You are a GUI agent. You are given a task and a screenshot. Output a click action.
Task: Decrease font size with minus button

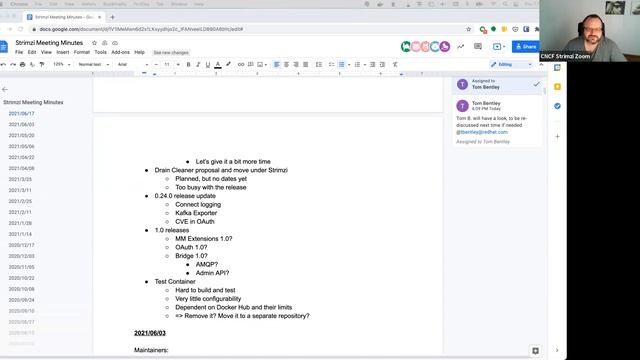coord(156,64)
